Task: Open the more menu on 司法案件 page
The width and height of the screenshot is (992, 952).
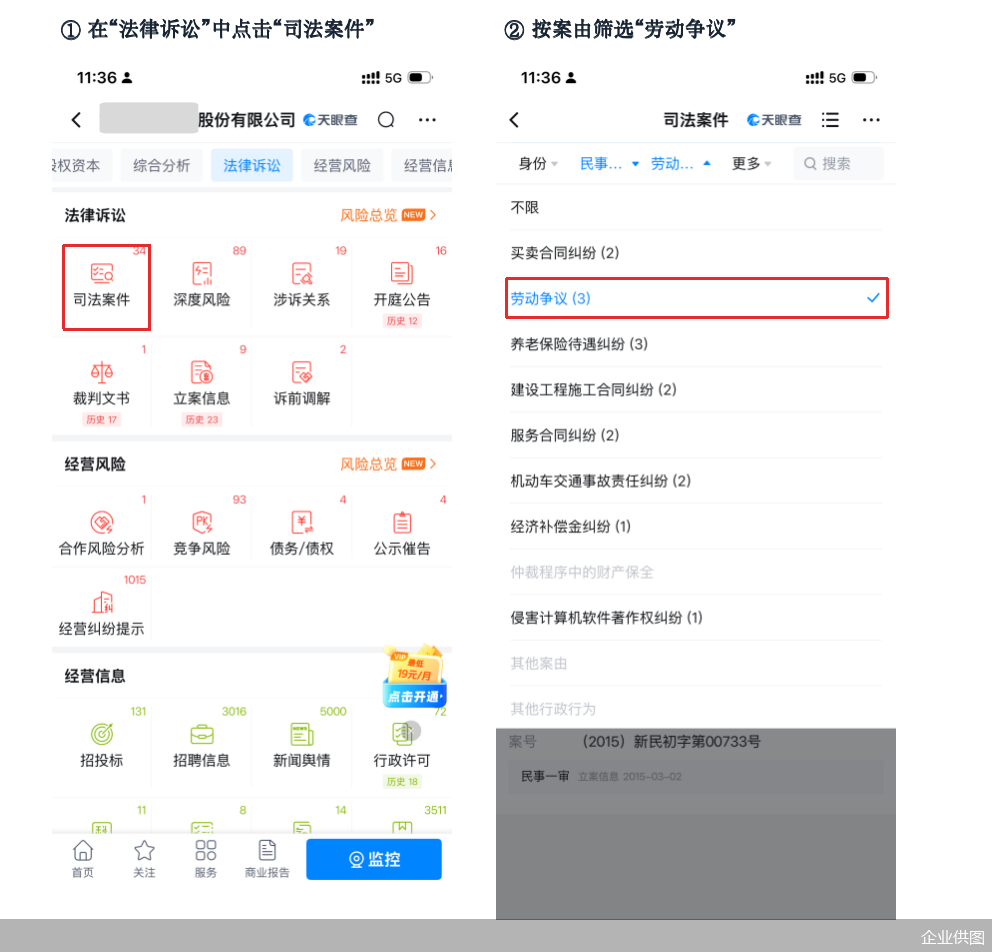Action: pos(871,120)
